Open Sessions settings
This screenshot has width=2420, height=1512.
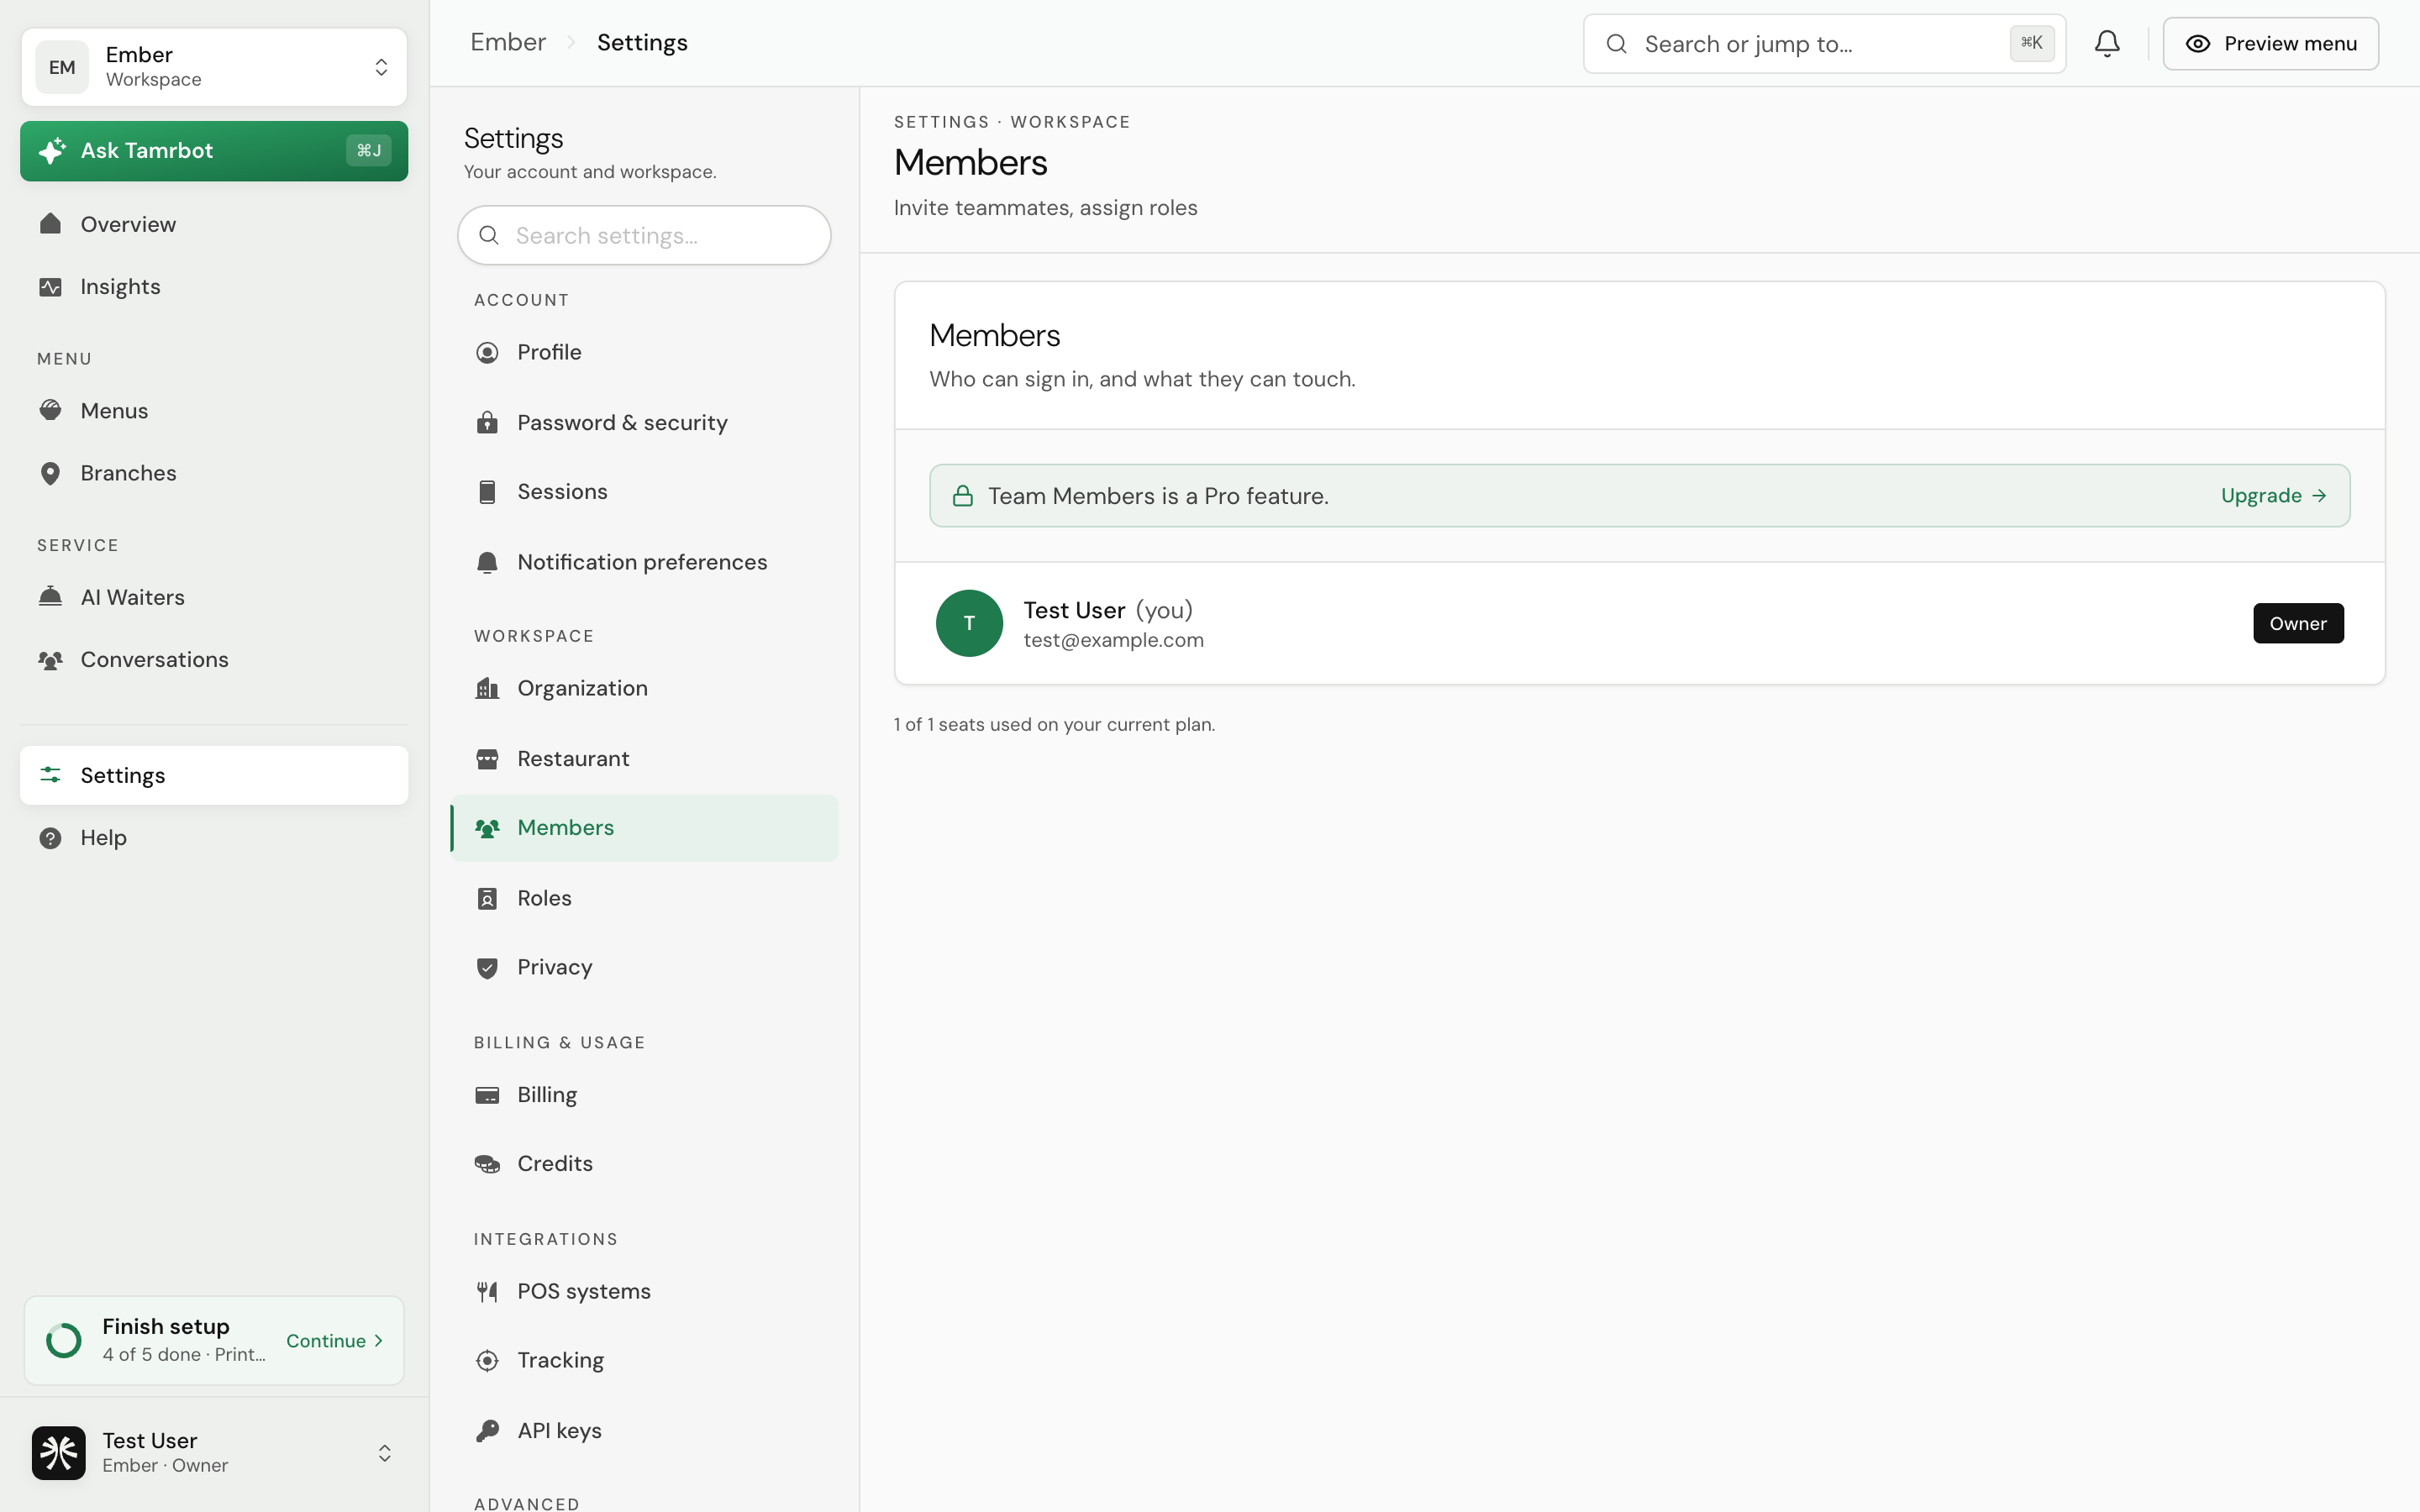pos(644,492)
